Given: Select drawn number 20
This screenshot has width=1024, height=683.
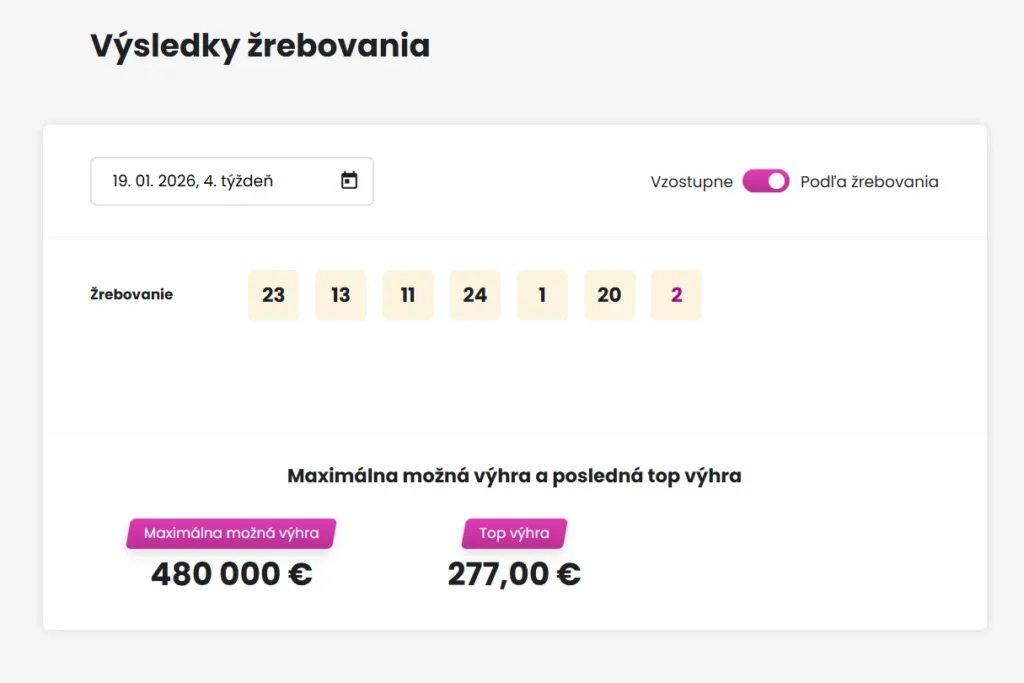Looking at the screenshot, I should point(609,295).
